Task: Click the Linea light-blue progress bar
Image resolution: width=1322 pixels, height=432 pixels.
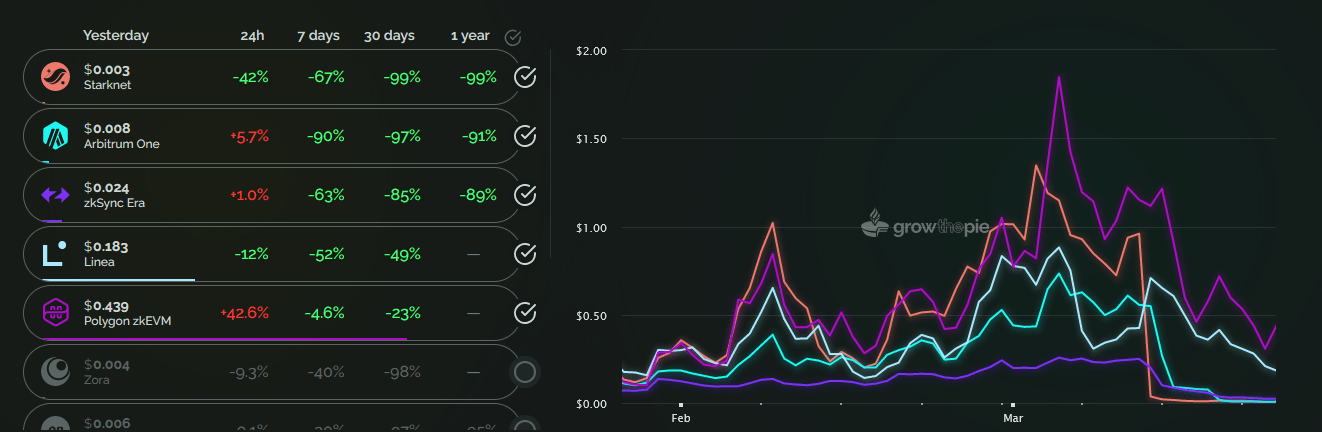Action: pyautogui.click(x=118, y=280)
